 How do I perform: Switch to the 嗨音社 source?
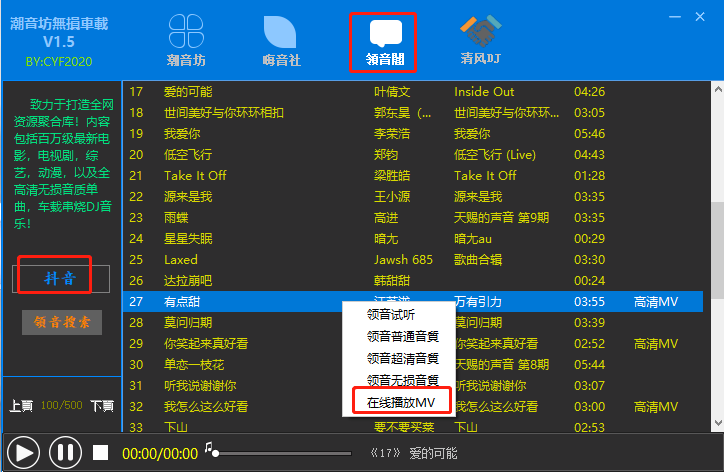point(281,41)
